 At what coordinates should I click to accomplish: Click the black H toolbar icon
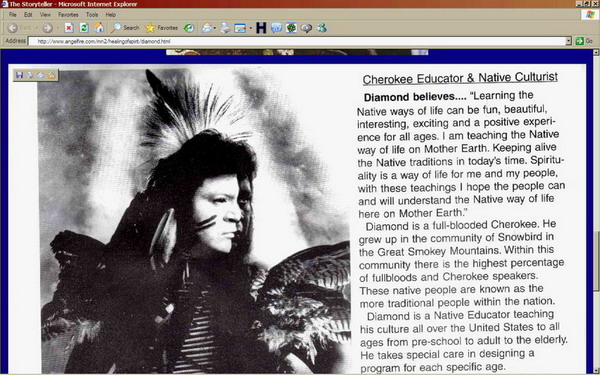pos(261,28)
